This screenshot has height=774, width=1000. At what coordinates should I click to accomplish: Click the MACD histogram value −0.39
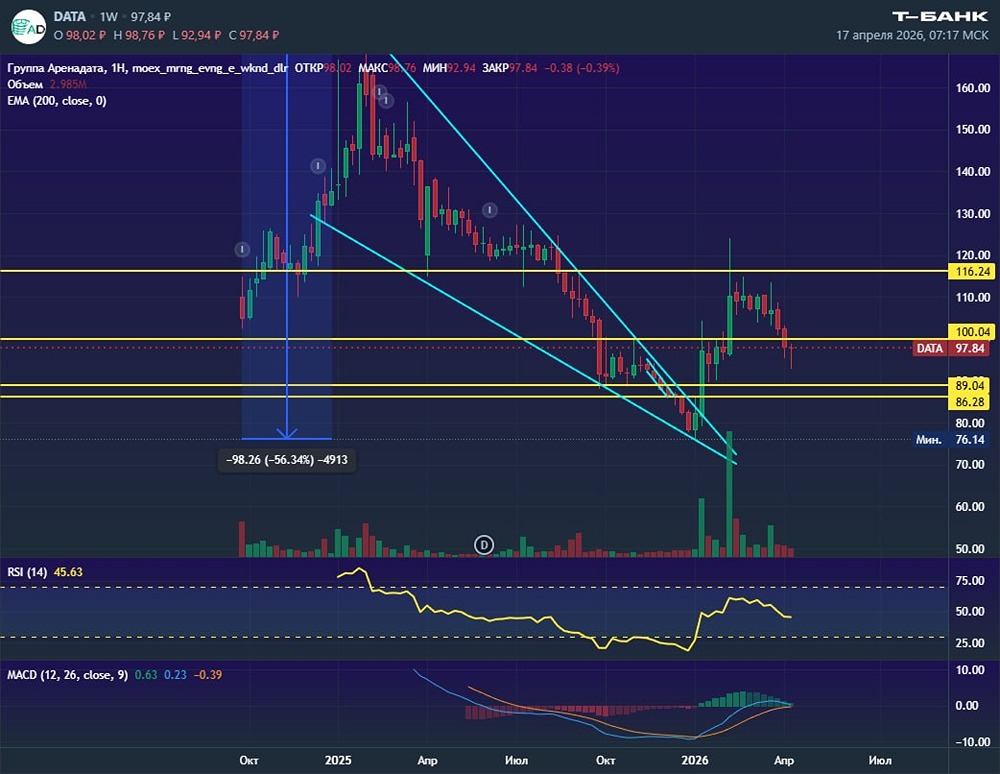(x=208, y=675)
